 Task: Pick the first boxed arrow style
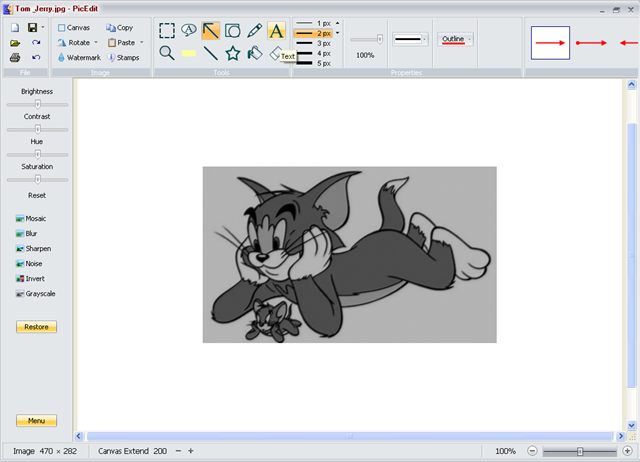point(550,43)
